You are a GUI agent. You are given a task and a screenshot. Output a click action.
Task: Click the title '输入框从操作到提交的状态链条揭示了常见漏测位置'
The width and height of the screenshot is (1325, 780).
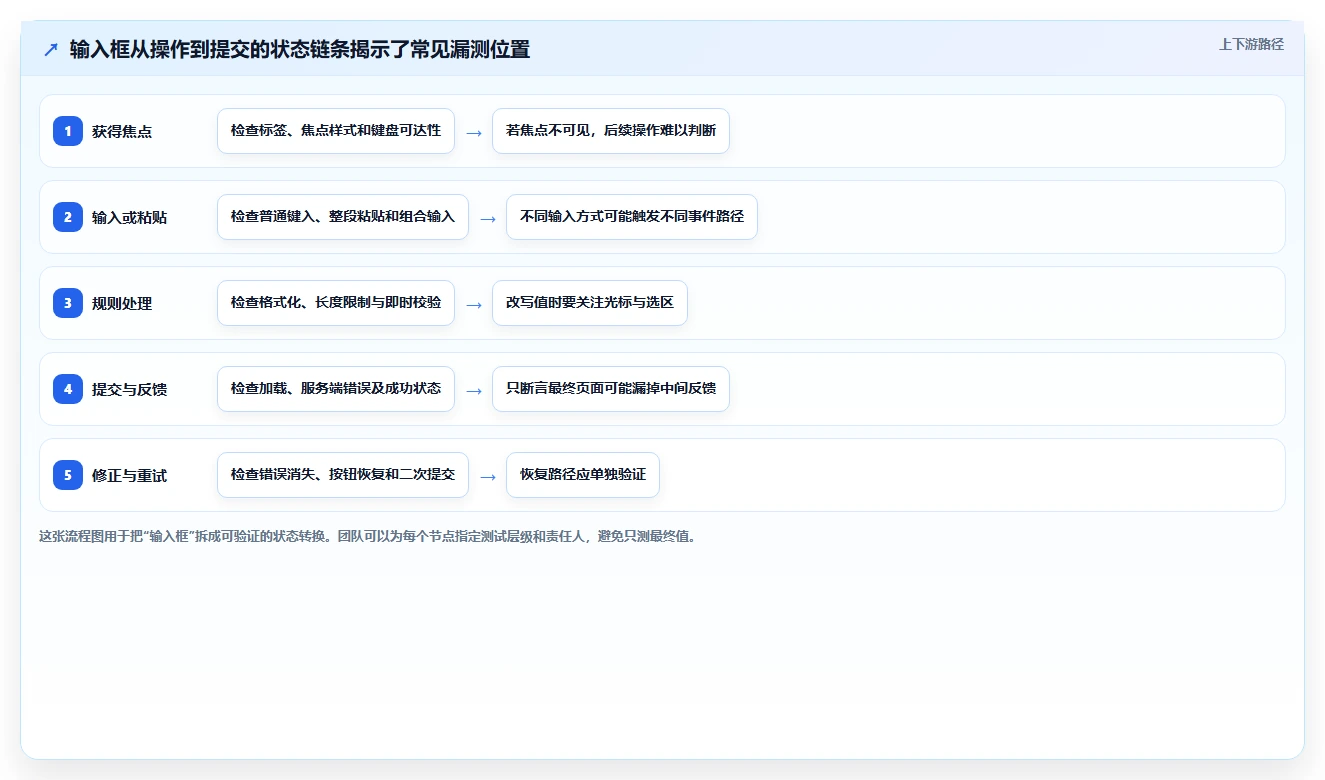[300, 49]
